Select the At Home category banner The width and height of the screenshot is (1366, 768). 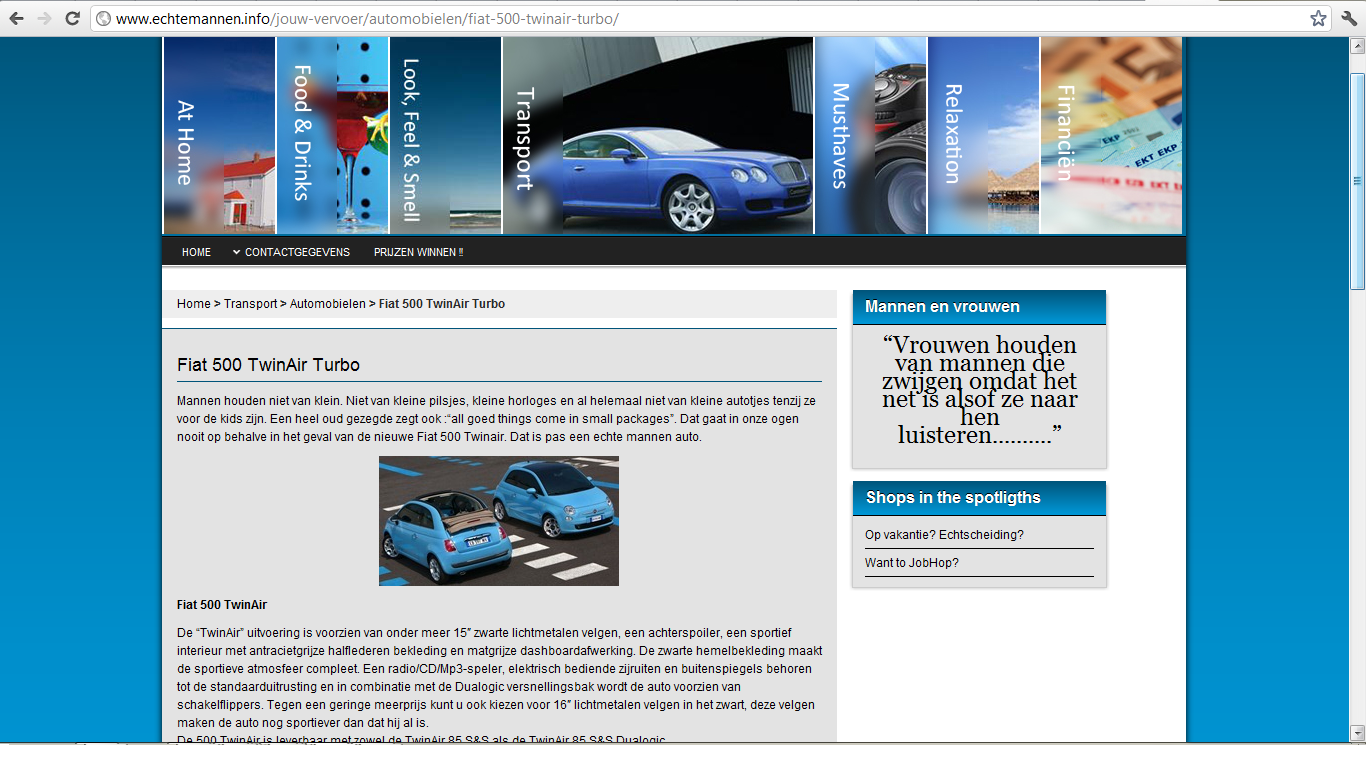tap(219, 136)
